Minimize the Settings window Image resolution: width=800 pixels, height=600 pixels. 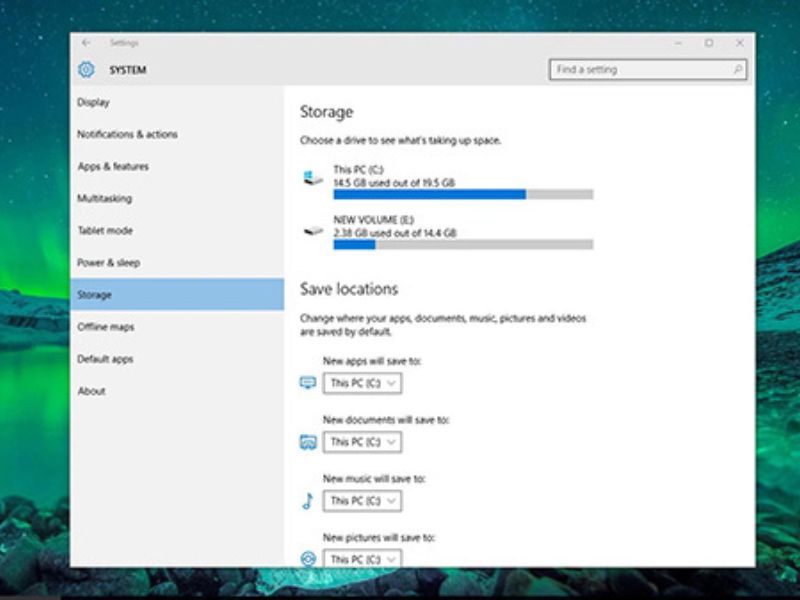[678, 43]
